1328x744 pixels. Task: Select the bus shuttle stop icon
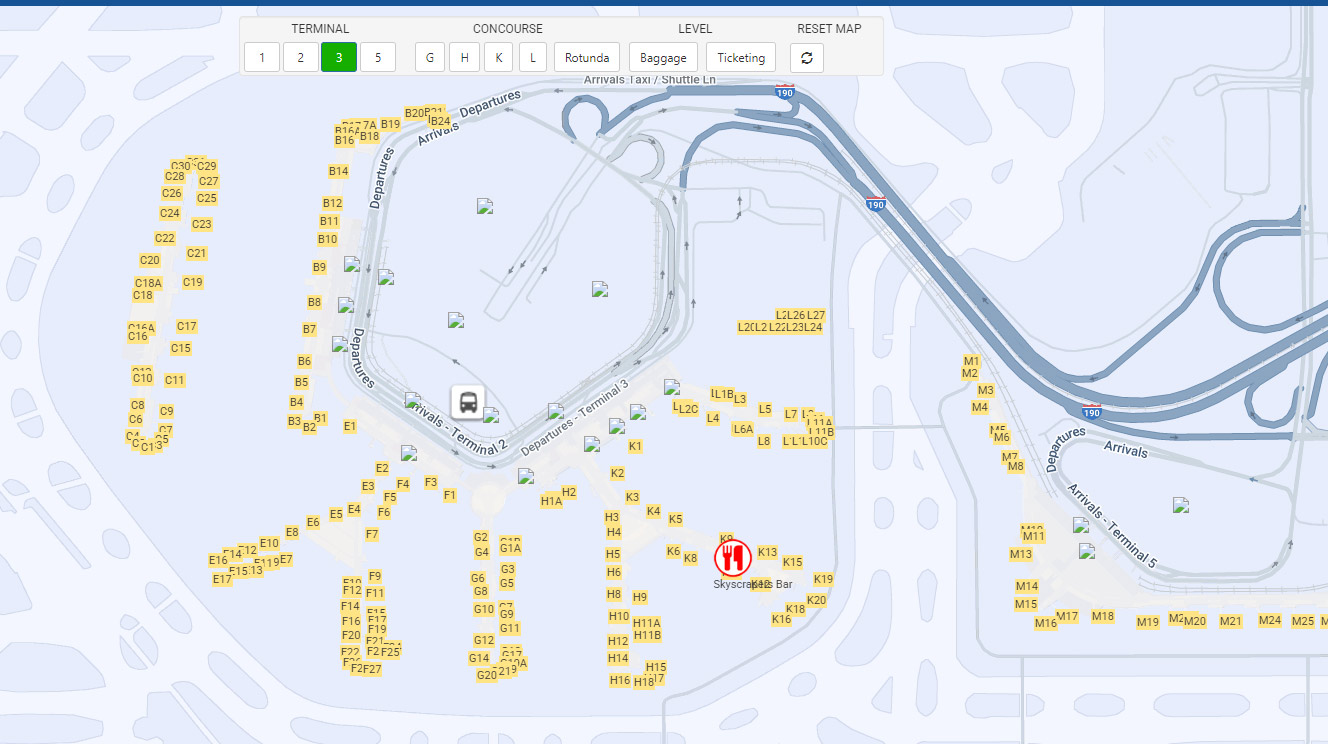(468, 402)
